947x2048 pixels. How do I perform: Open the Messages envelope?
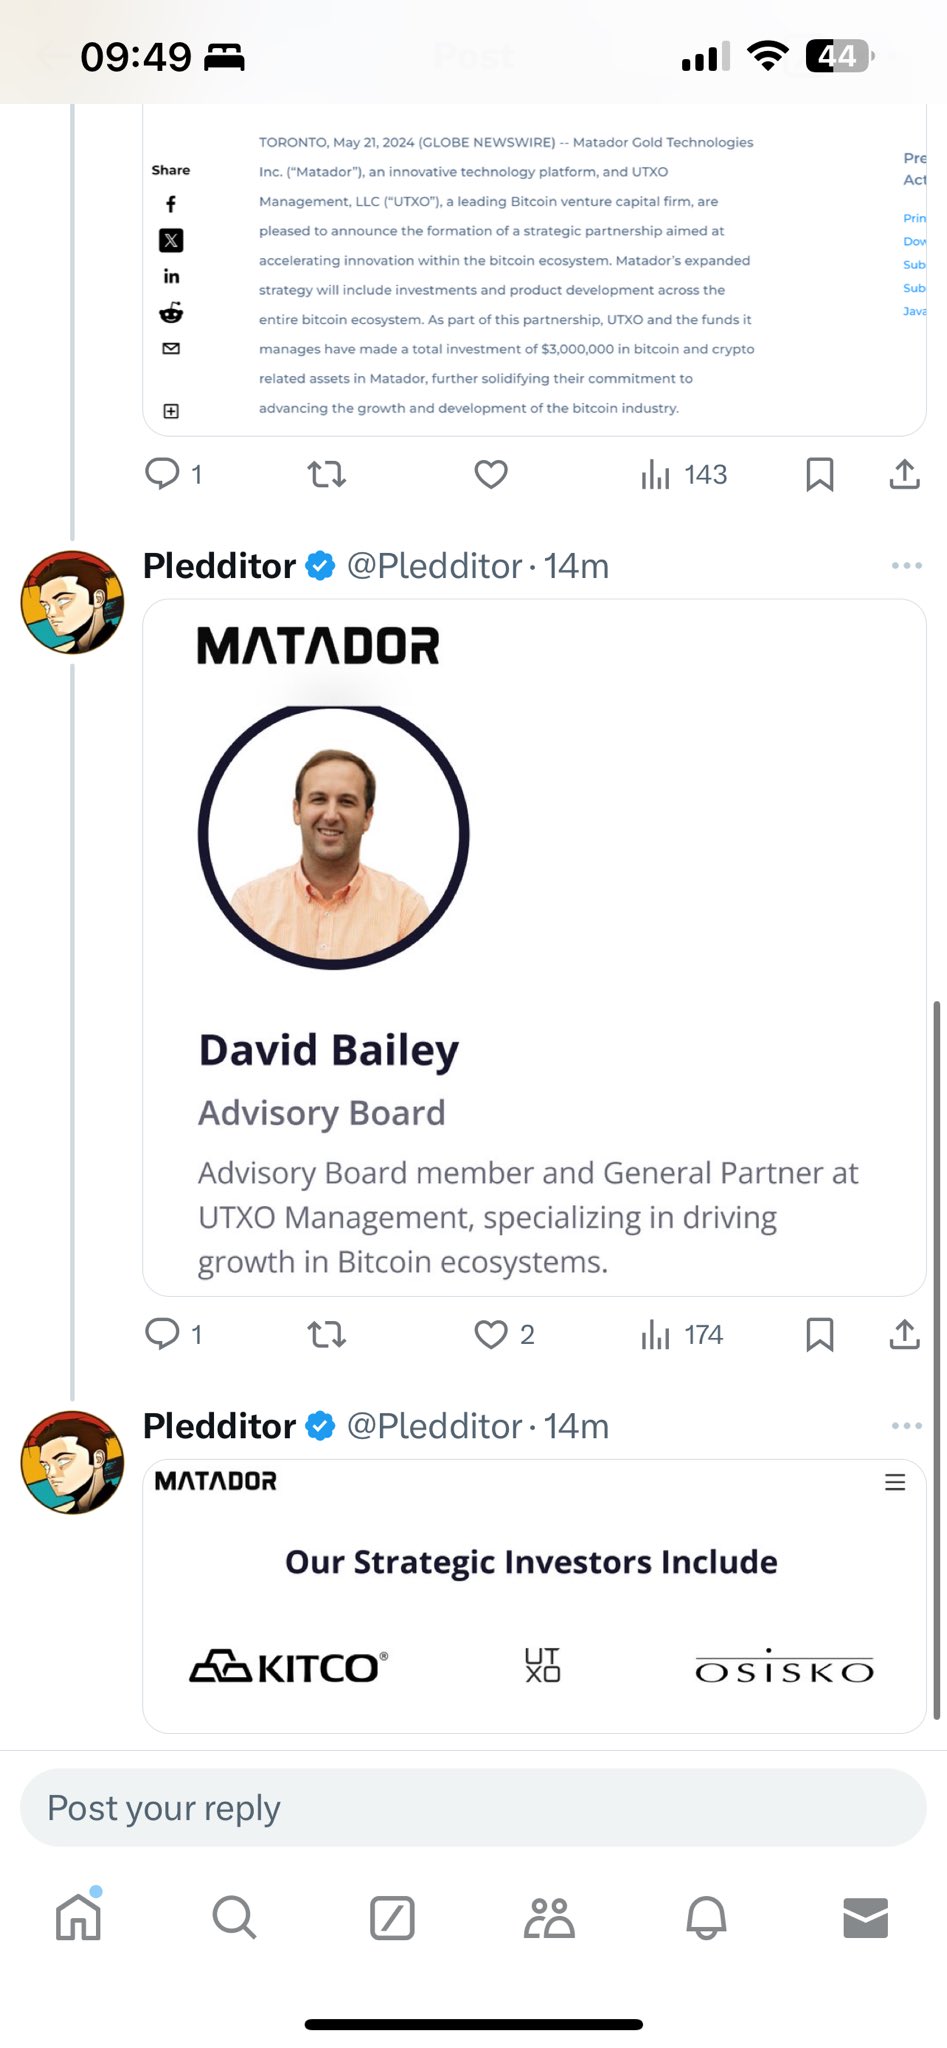tap(865, 1917)
